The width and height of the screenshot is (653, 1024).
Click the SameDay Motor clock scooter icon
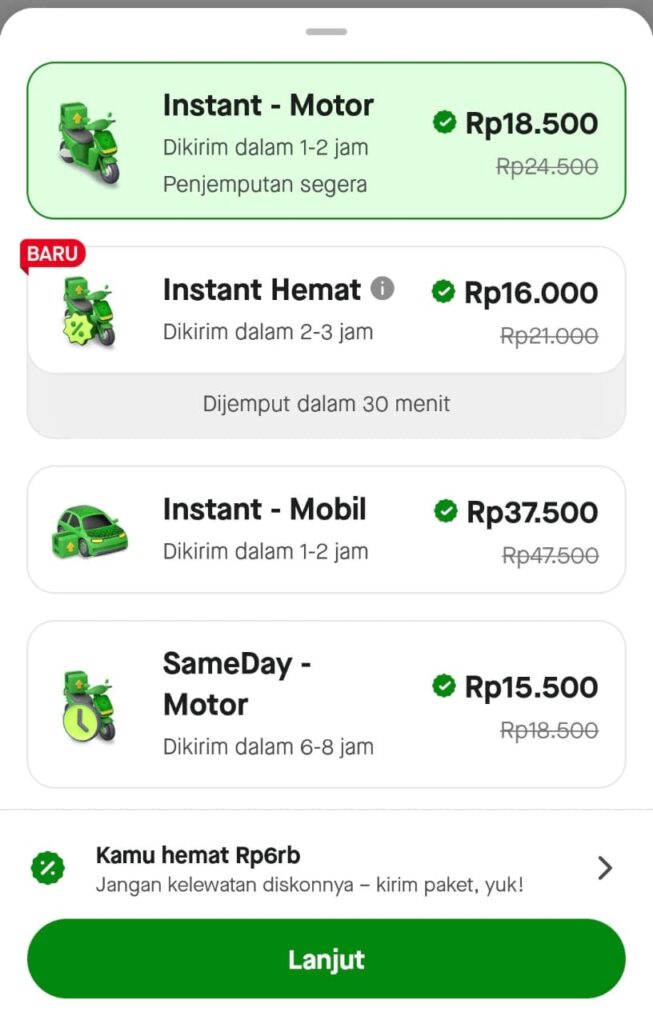click(x=88, y=705)
